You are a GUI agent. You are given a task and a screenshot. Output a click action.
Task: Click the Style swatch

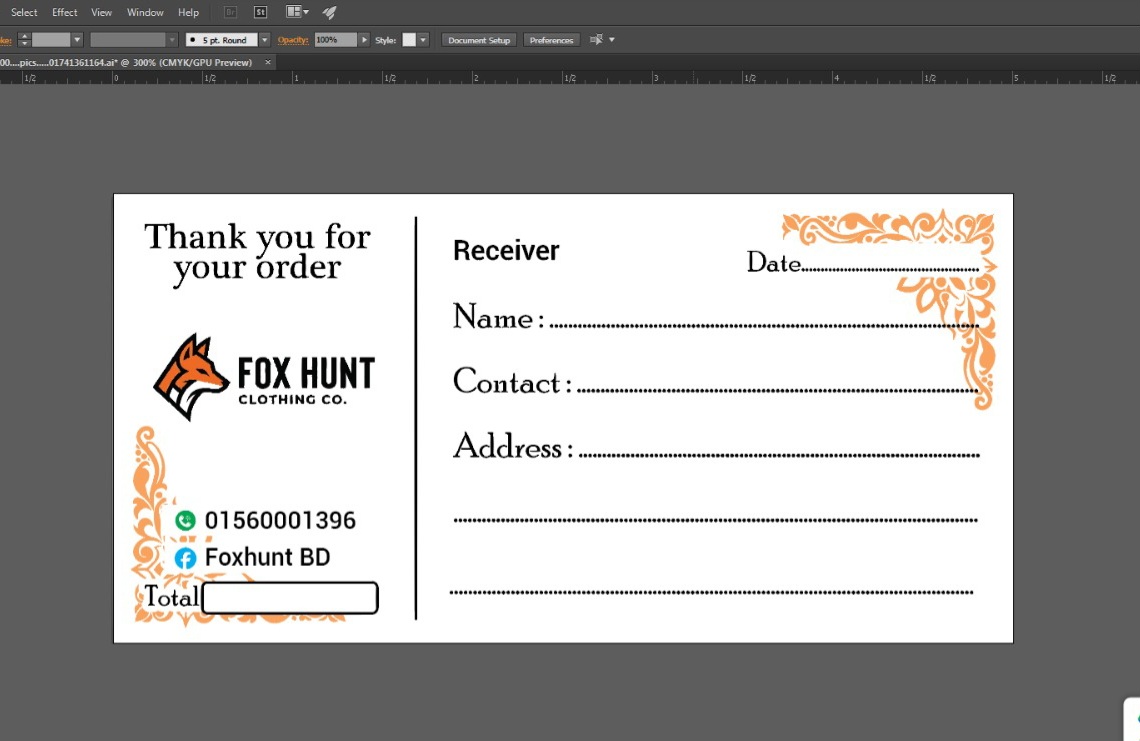pyautogui.click(x=409, y=40)
